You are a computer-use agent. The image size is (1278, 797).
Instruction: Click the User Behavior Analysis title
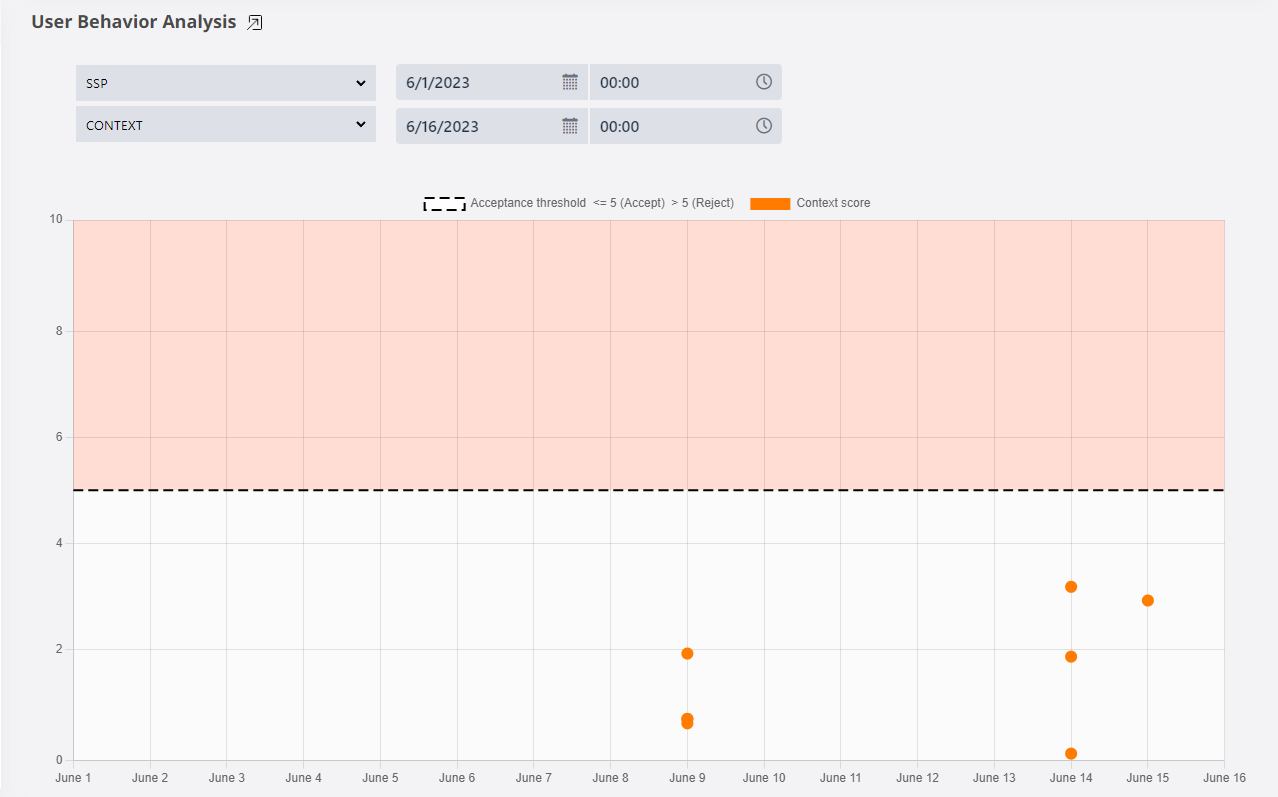134,22
